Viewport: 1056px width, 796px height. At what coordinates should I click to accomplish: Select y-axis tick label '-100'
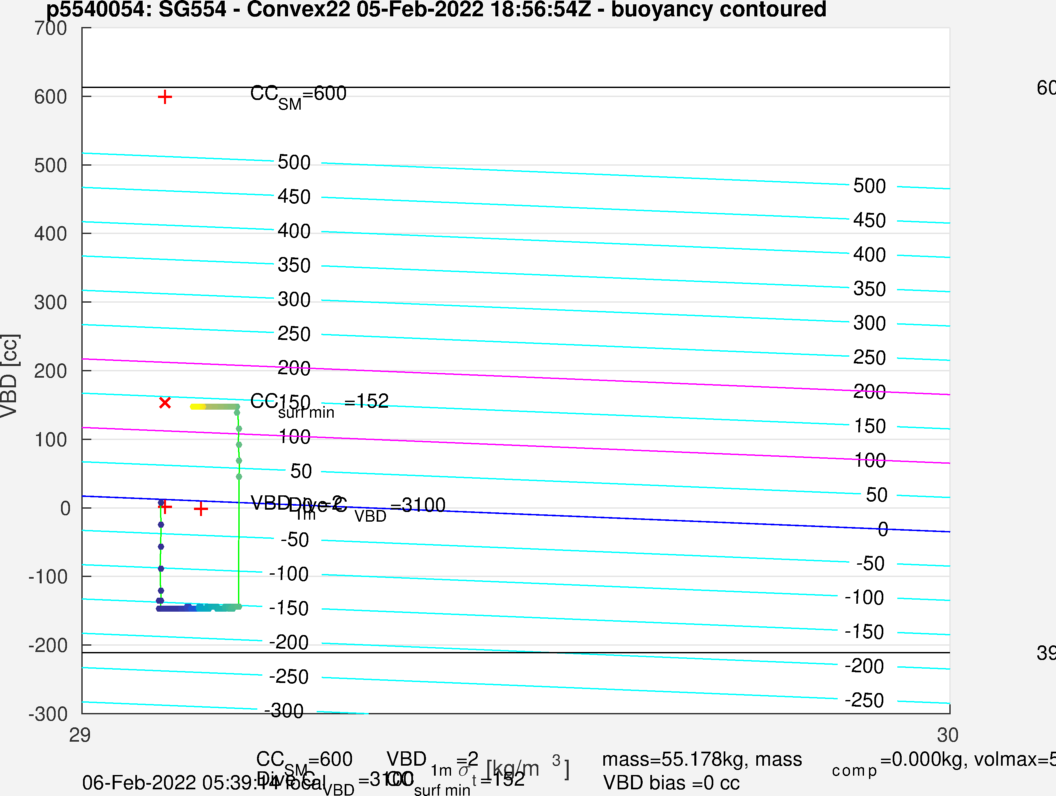48,577
